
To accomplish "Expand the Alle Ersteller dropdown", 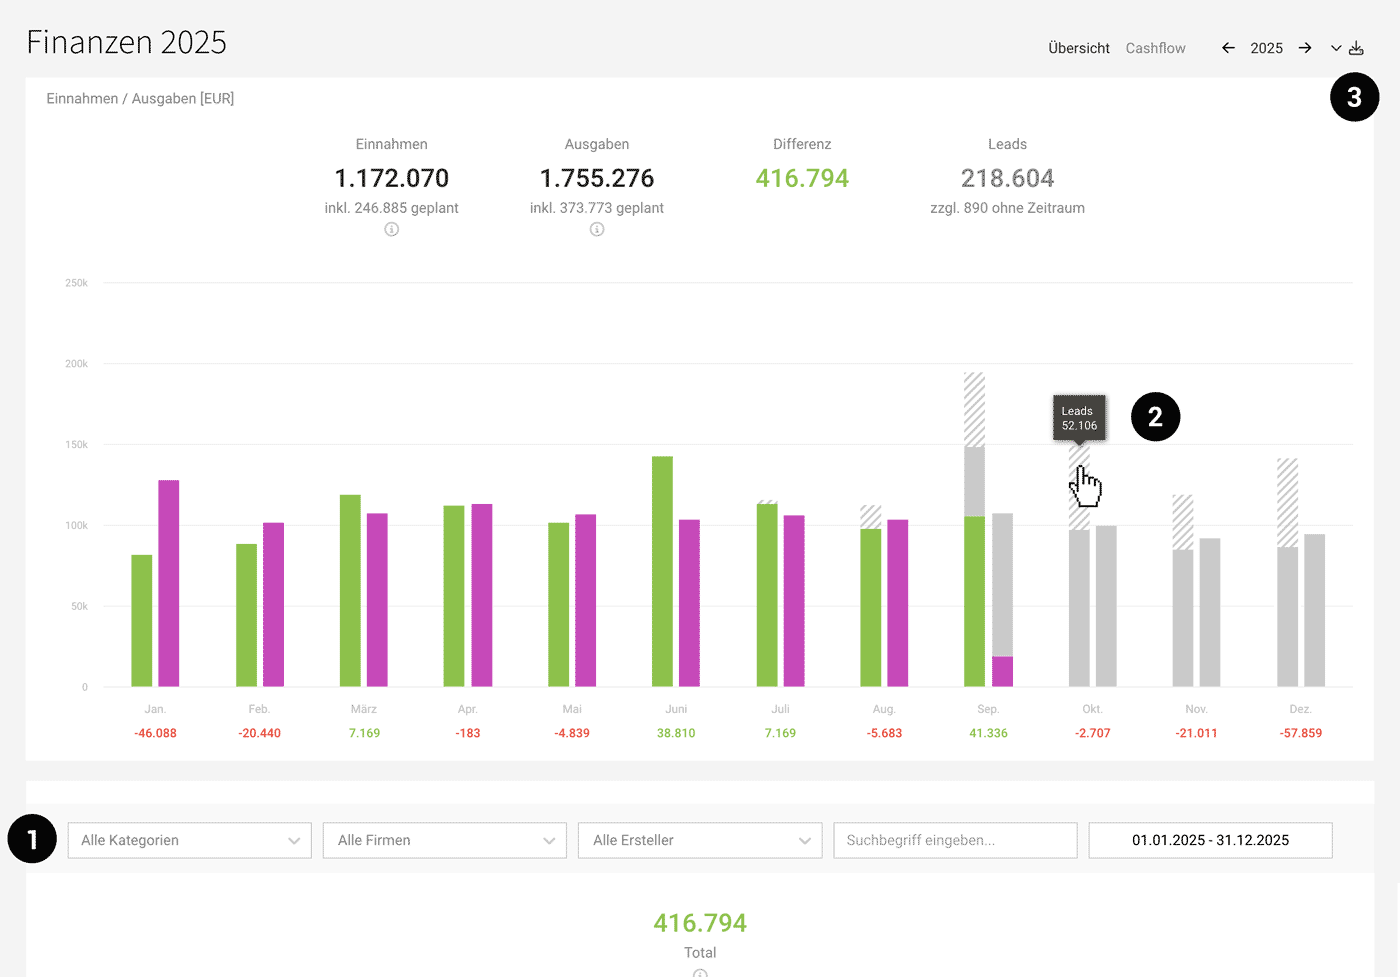I will pyautogui.click(x=700, y=840).
